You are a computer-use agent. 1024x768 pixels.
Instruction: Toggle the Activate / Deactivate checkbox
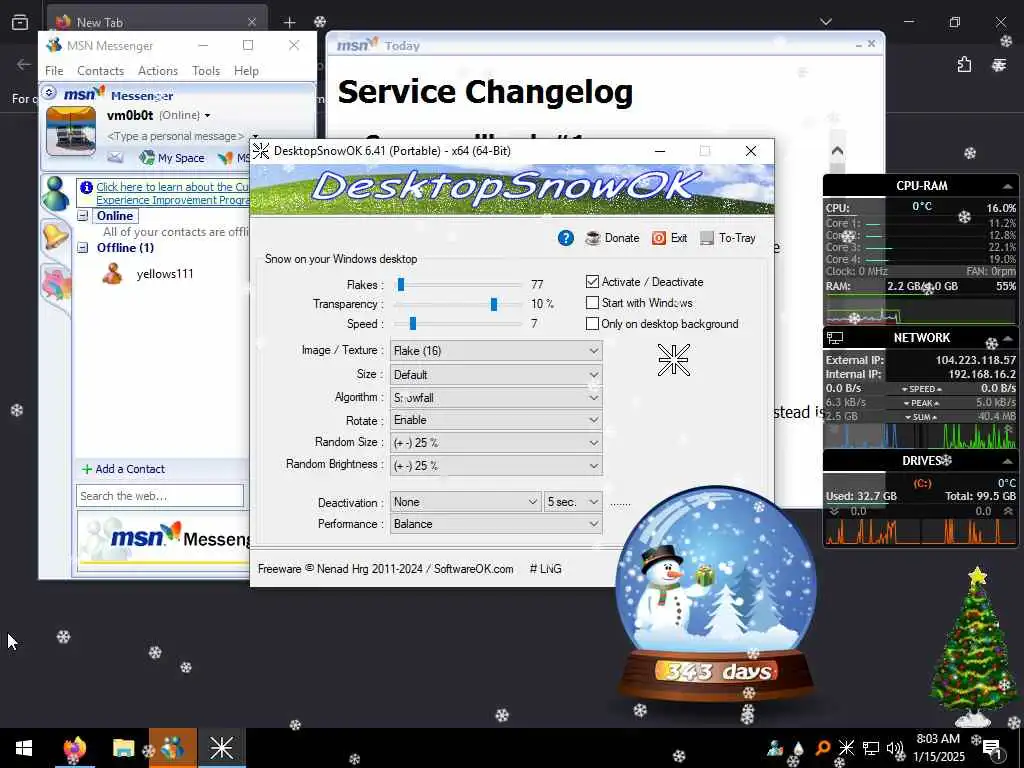coord(592,281)
